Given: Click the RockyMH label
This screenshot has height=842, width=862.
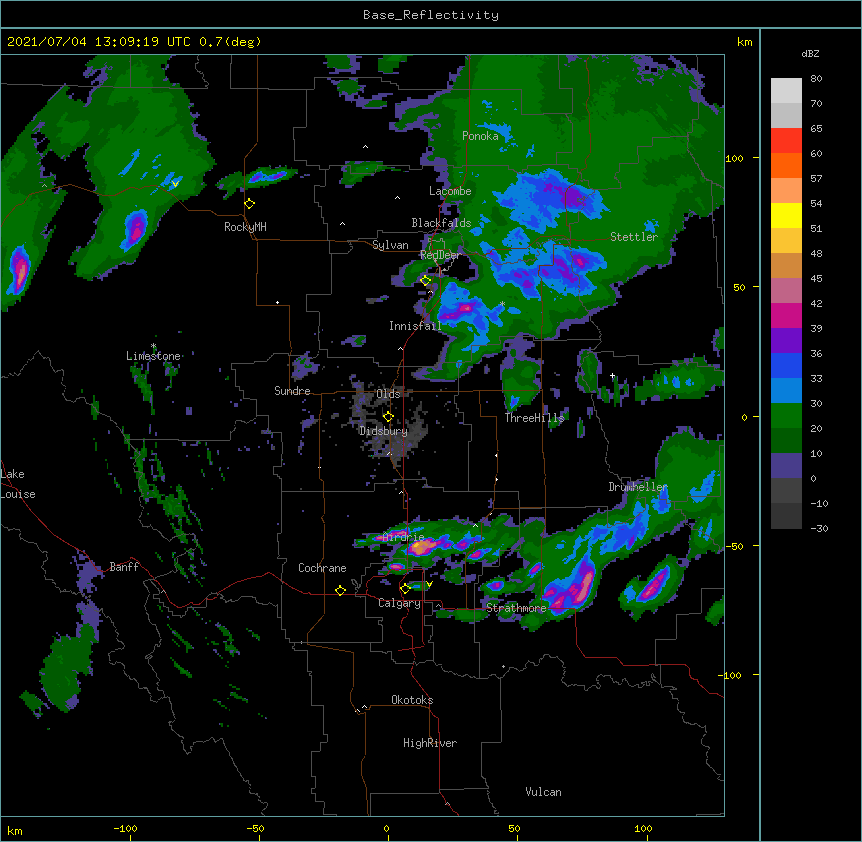Looking at the screenshot, I should [x=245, y=227].
